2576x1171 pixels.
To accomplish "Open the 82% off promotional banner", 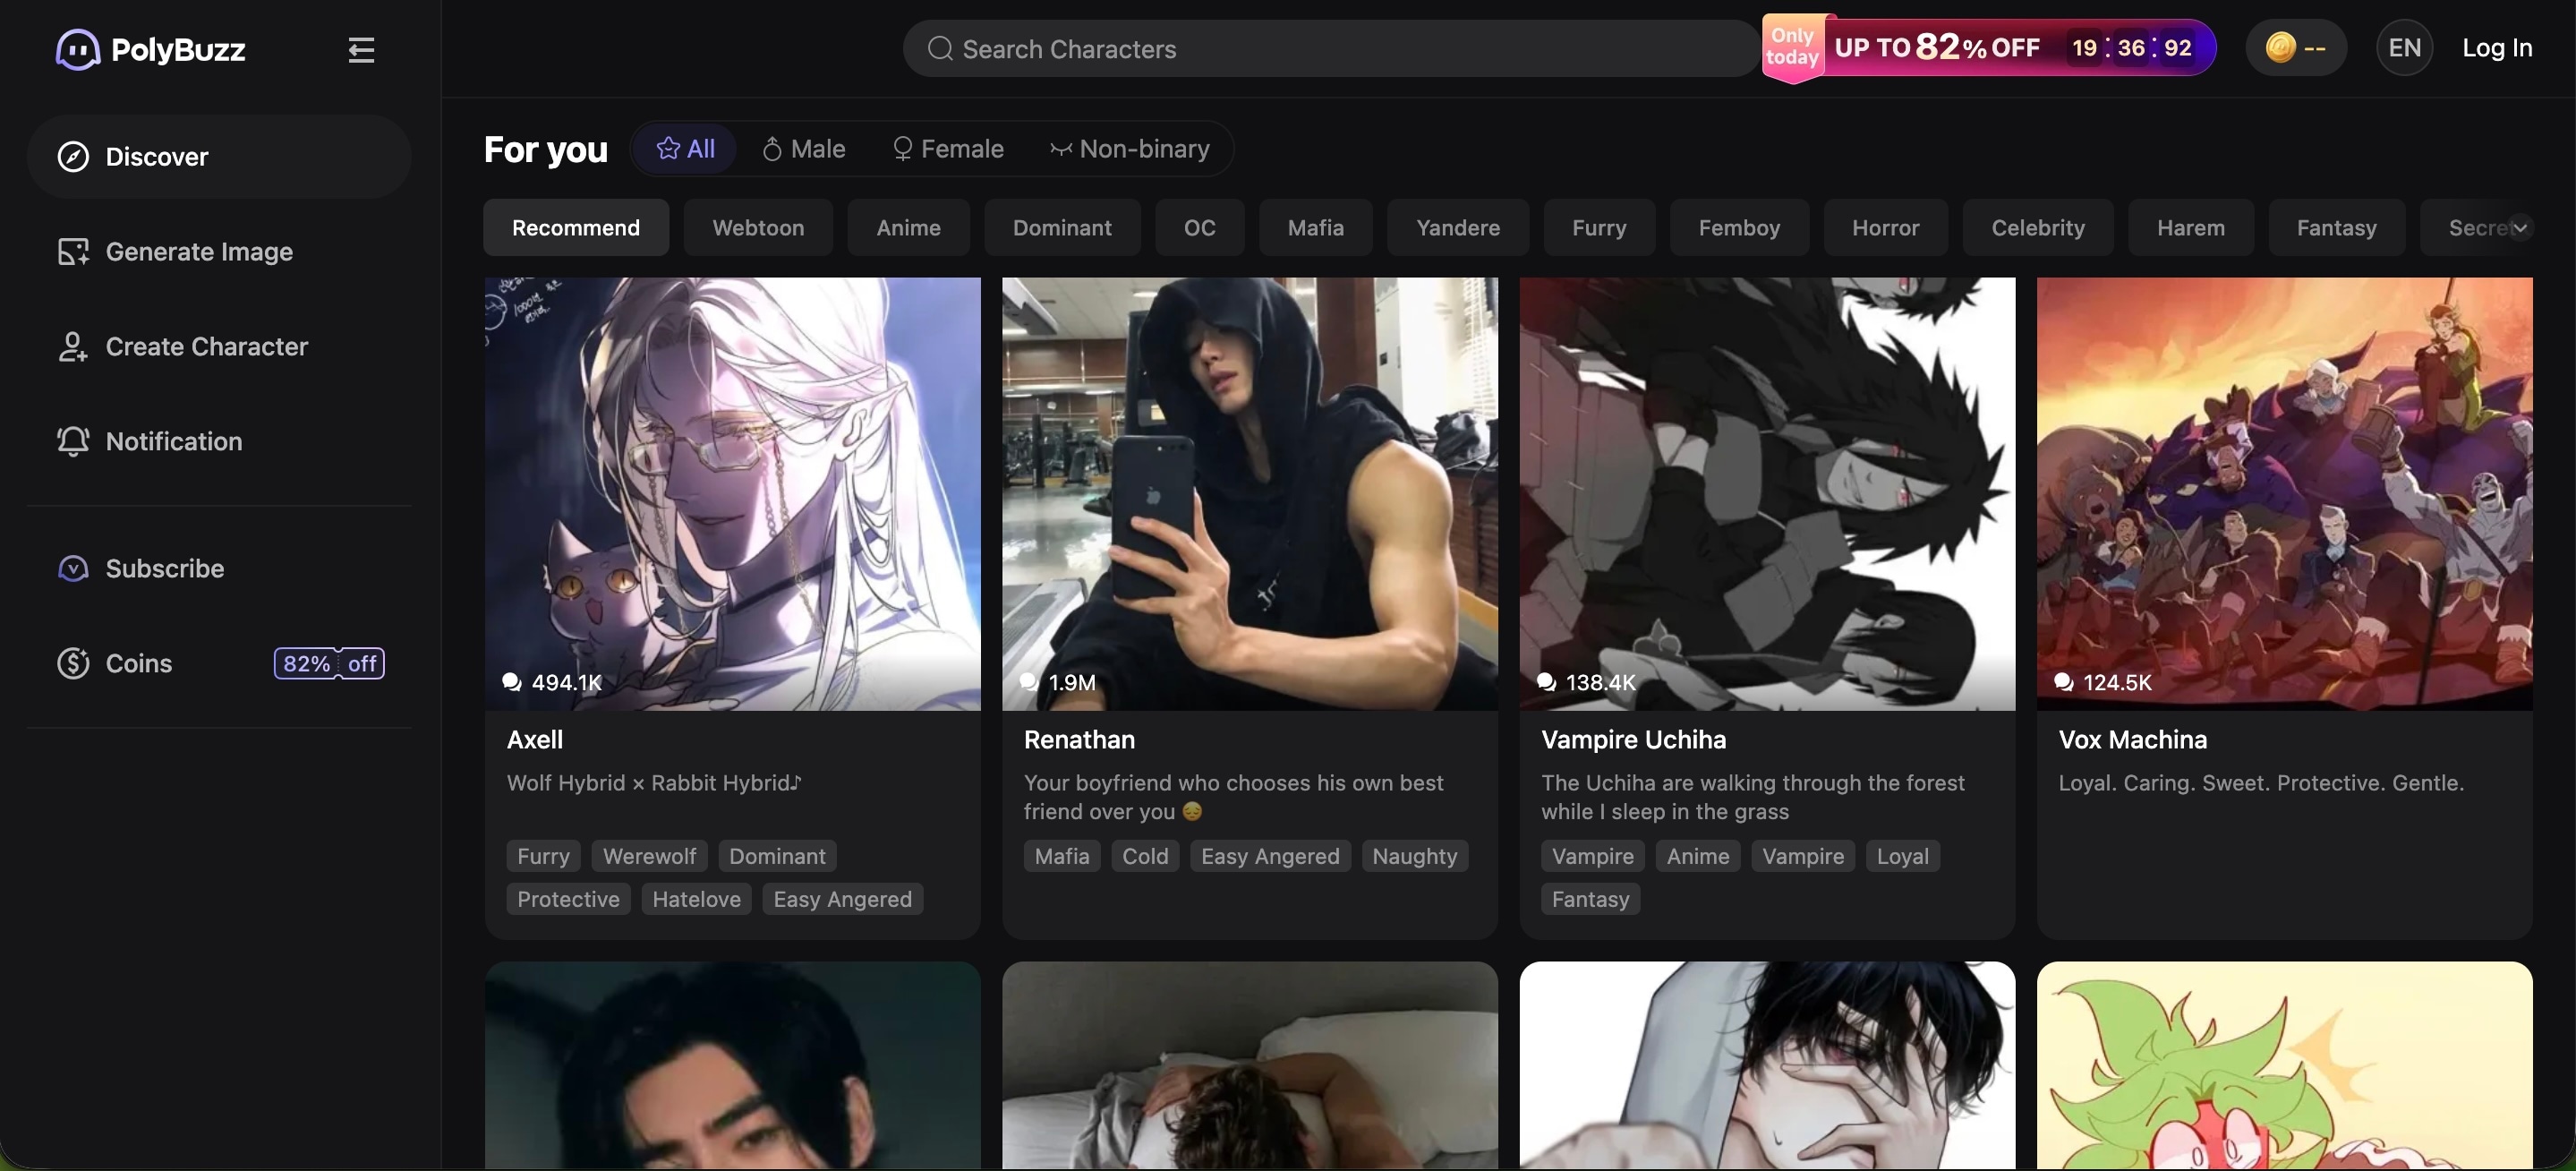I will (1990, 48).
